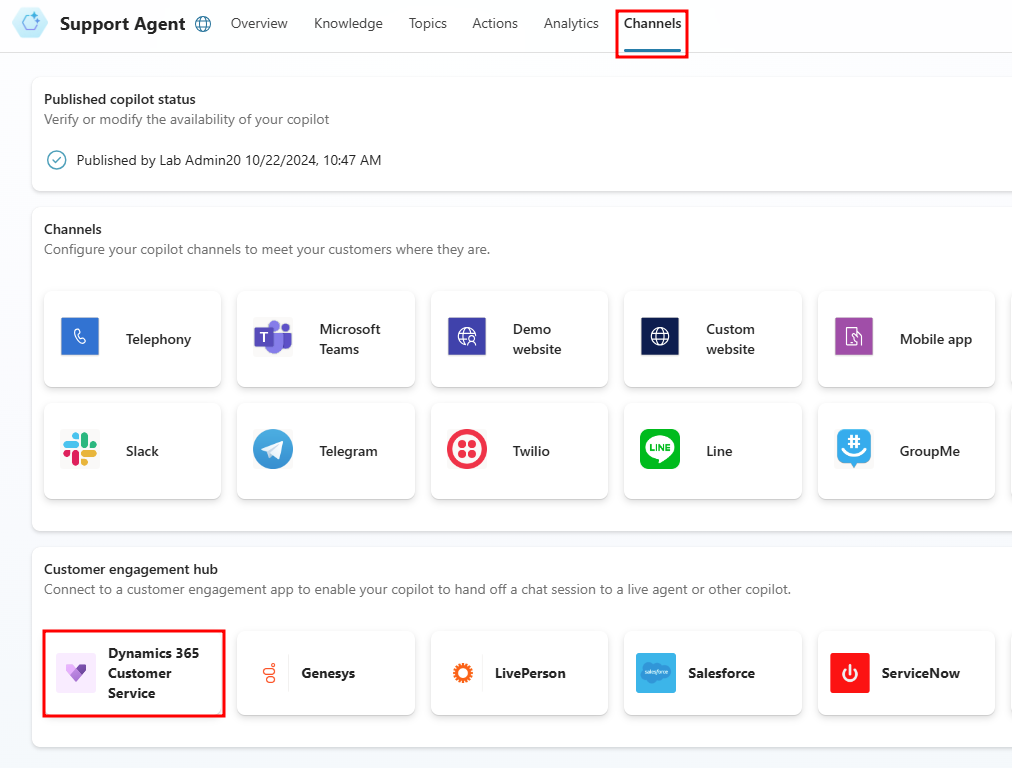
Task: Open Dynamics 365 Customer Service label
Action: 154,673
